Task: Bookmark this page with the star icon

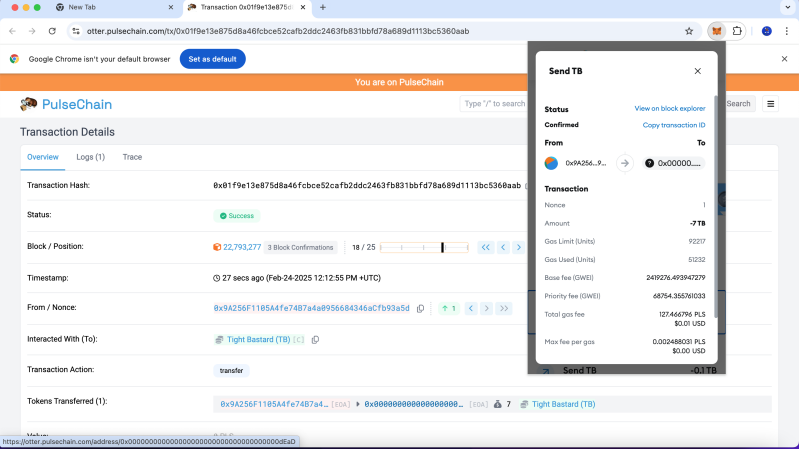Action: coord(689,31)
